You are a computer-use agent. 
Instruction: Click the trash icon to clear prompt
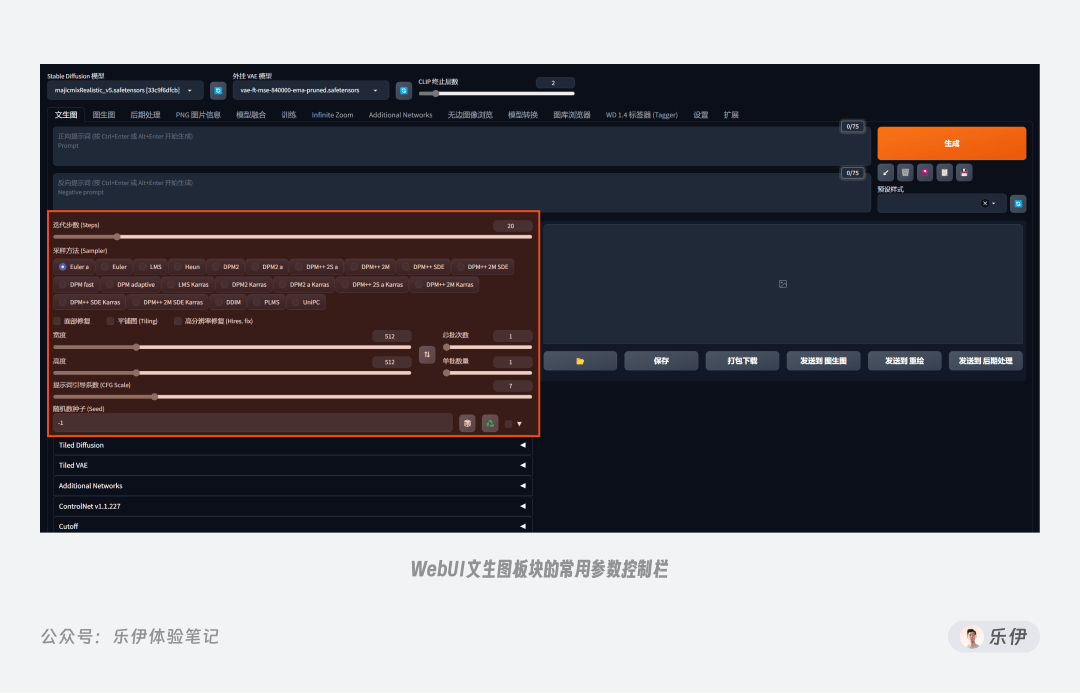point(905,172)
